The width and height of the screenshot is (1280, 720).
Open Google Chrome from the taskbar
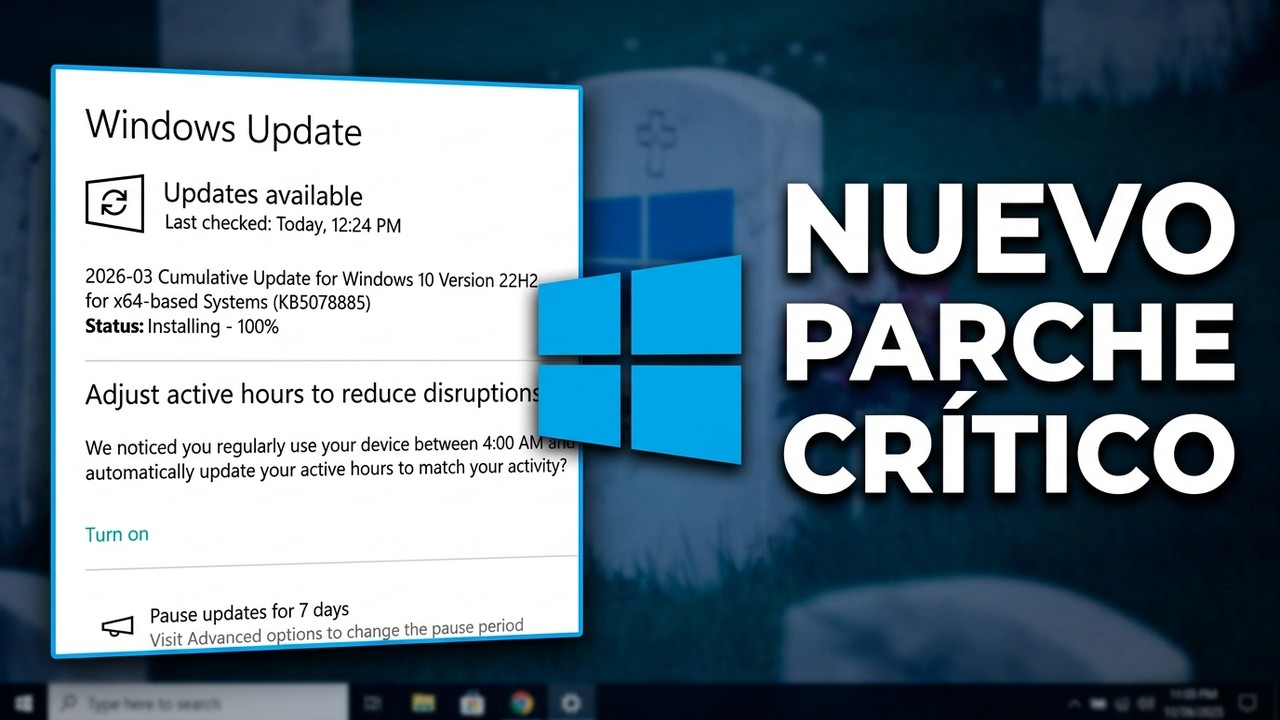tap(521, 703)
